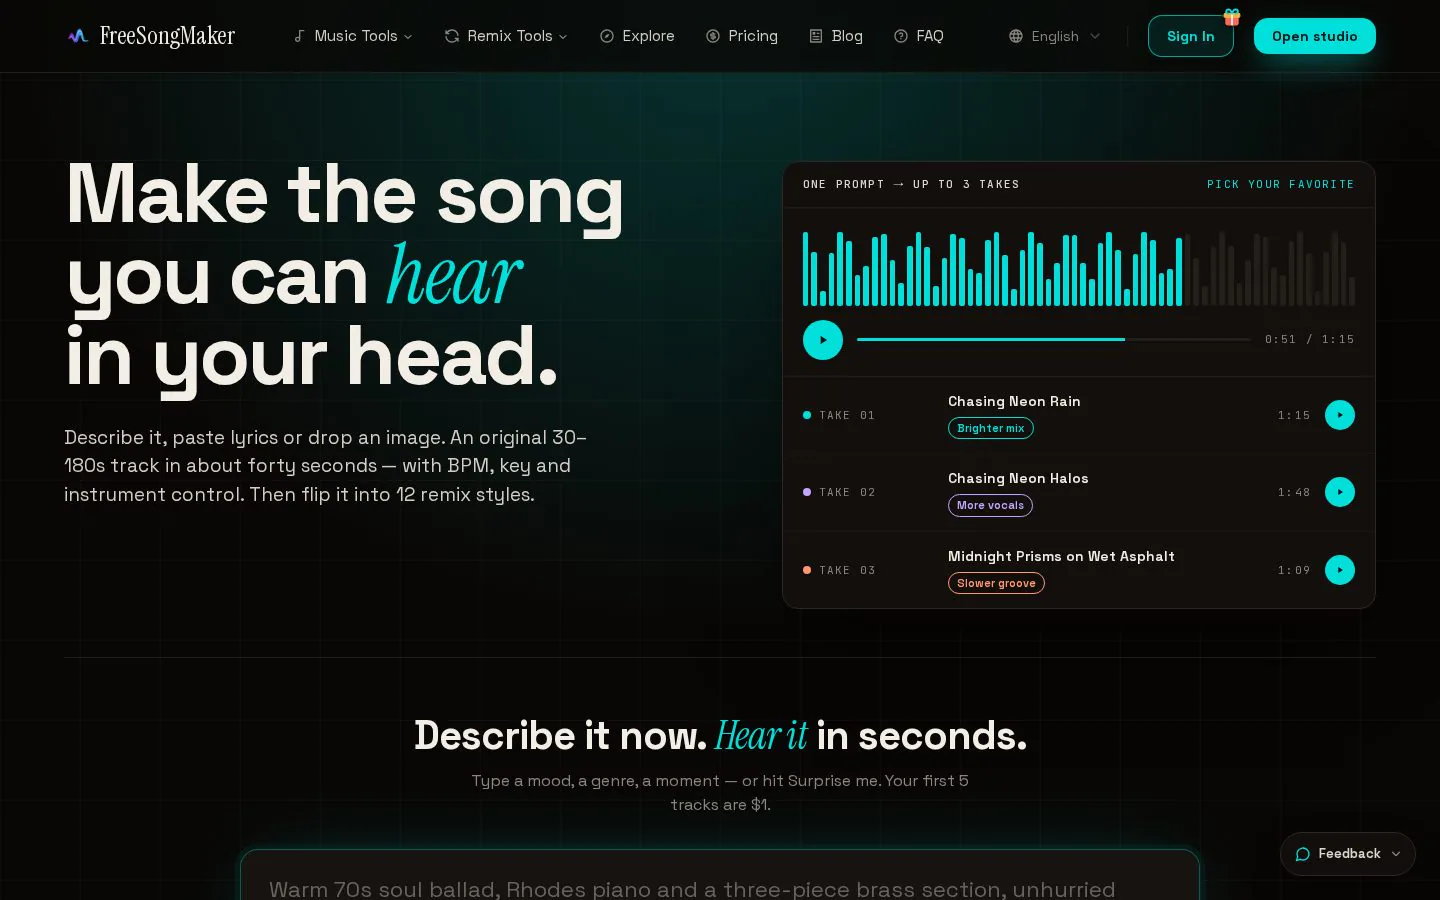Select the More vocals tag

coord(990,505)
